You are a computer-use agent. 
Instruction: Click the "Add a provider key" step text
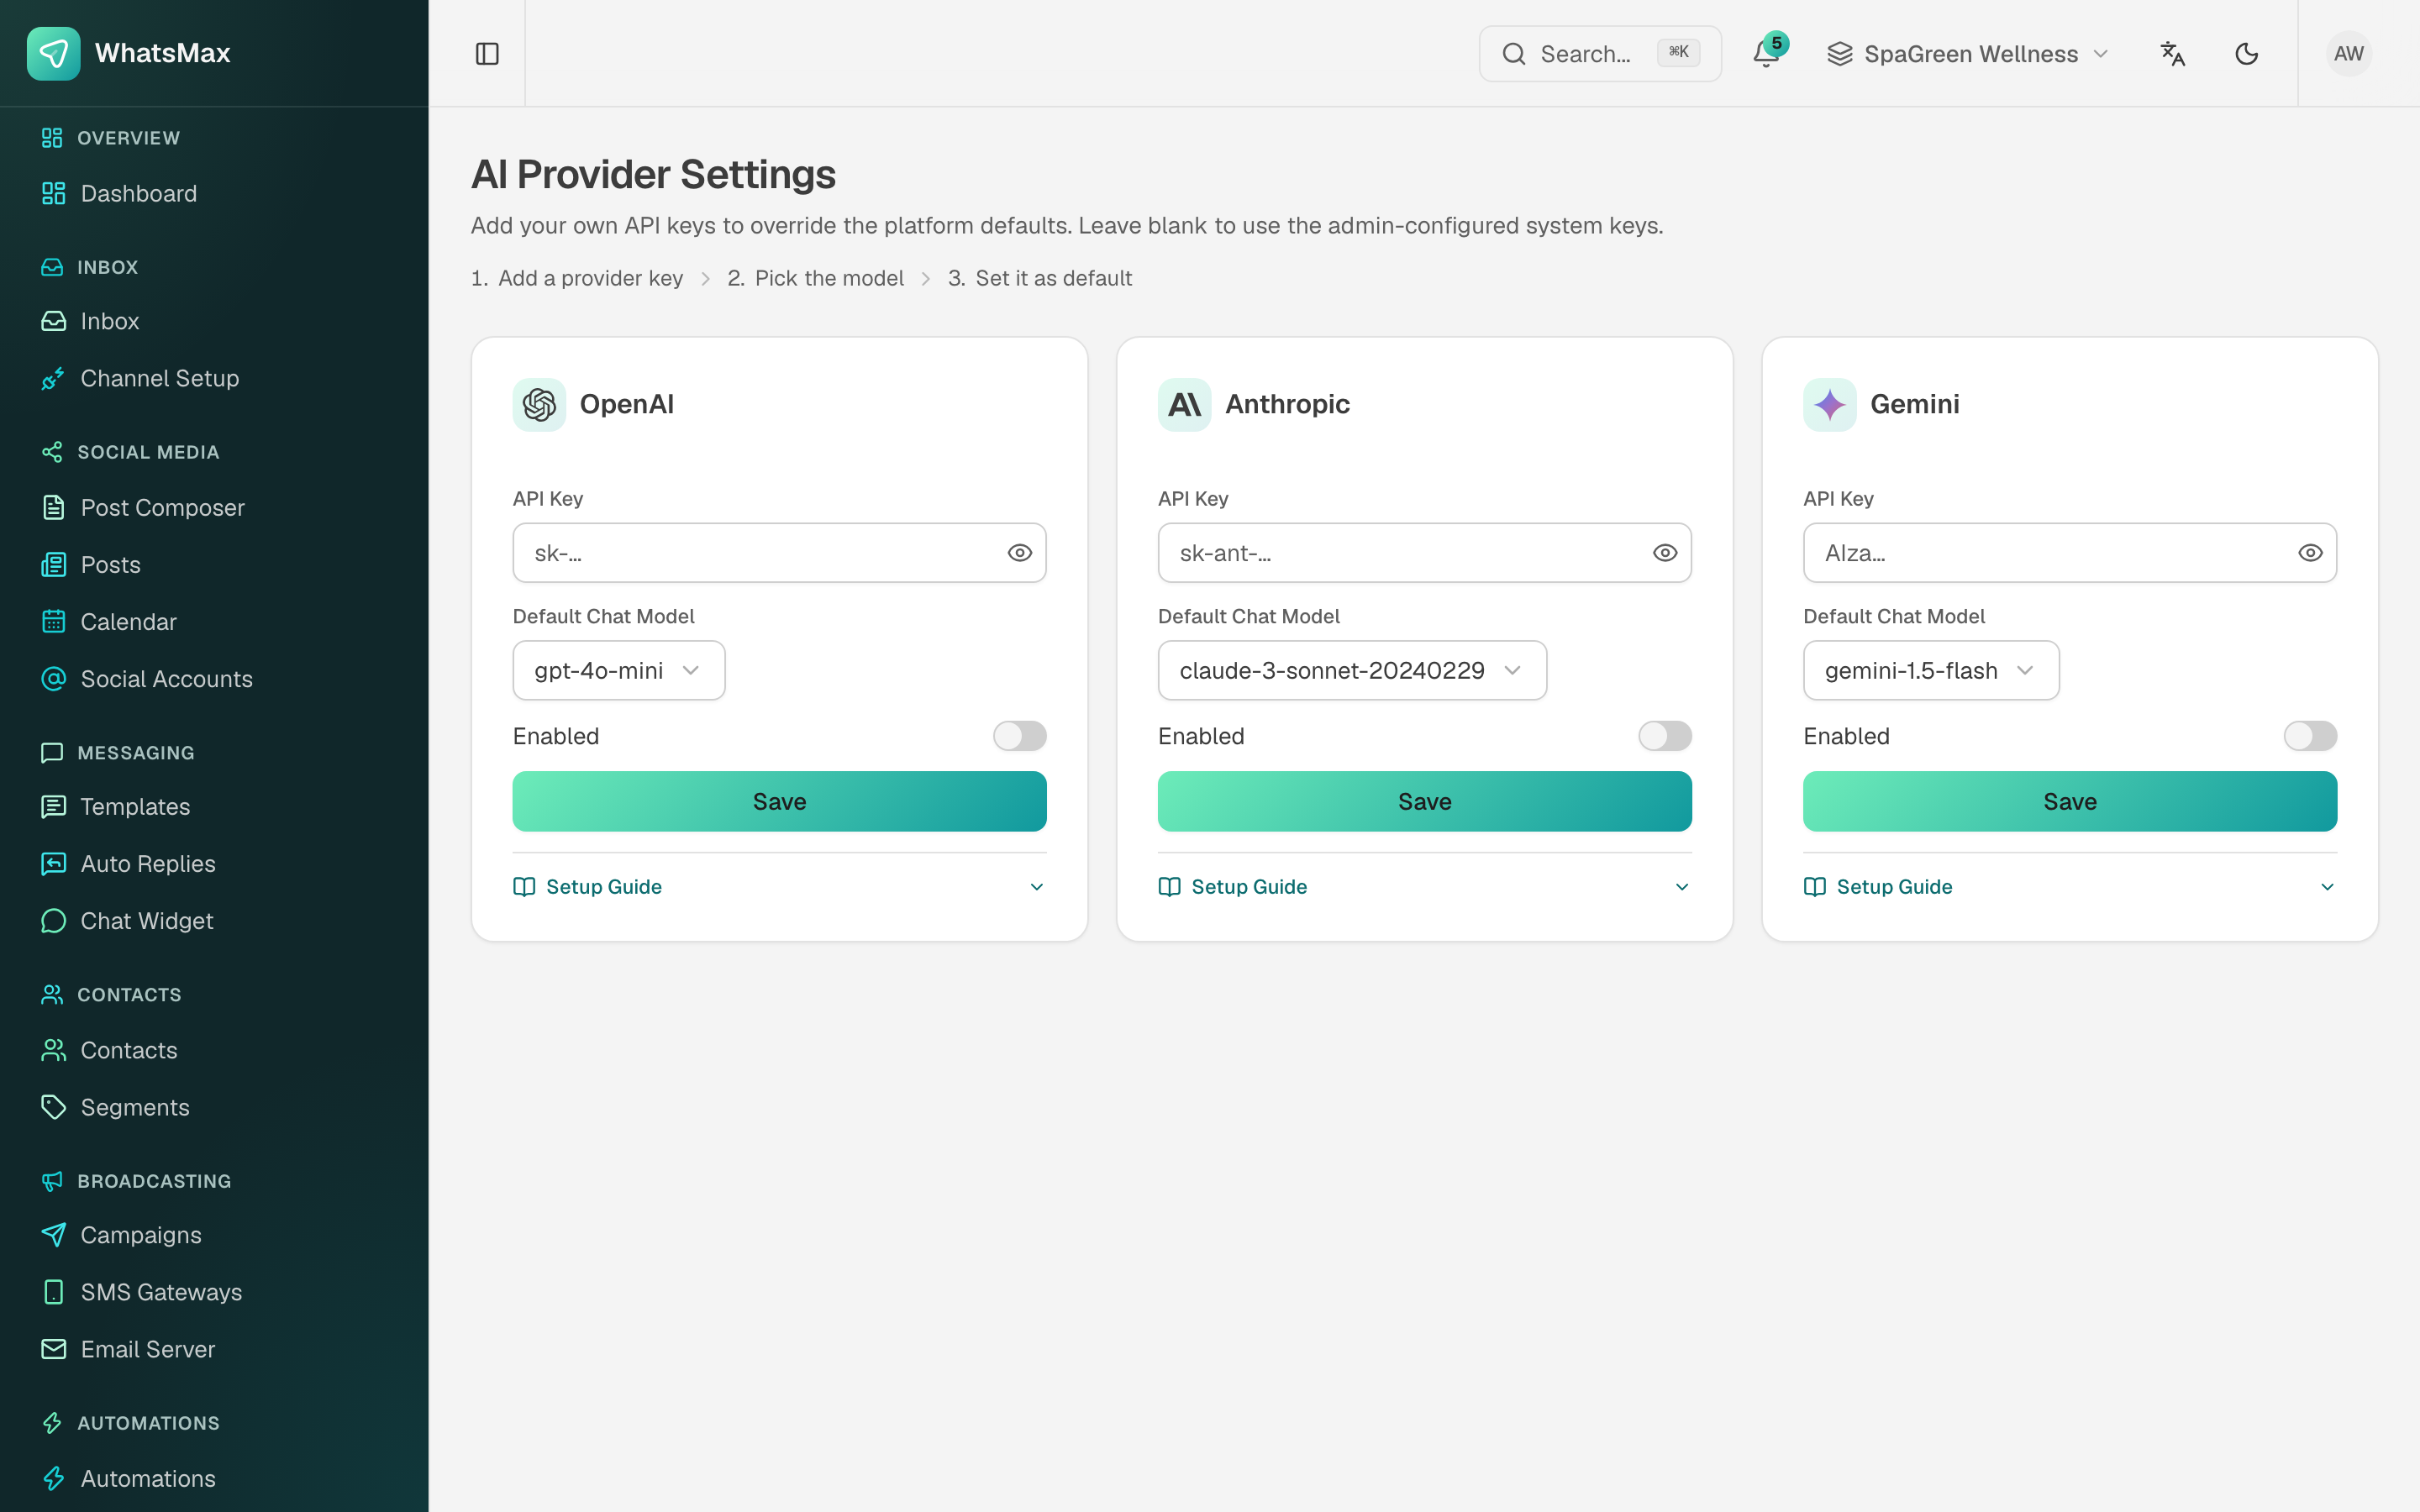pos(590,278)
